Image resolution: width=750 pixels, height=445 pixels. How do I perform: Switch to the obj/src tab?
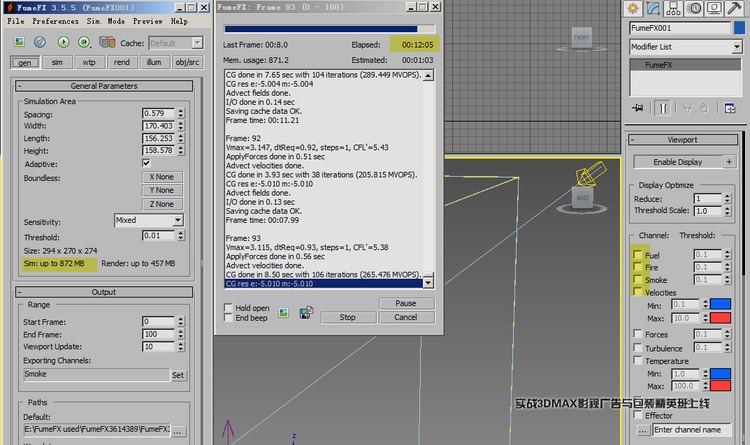pos(187,62)
